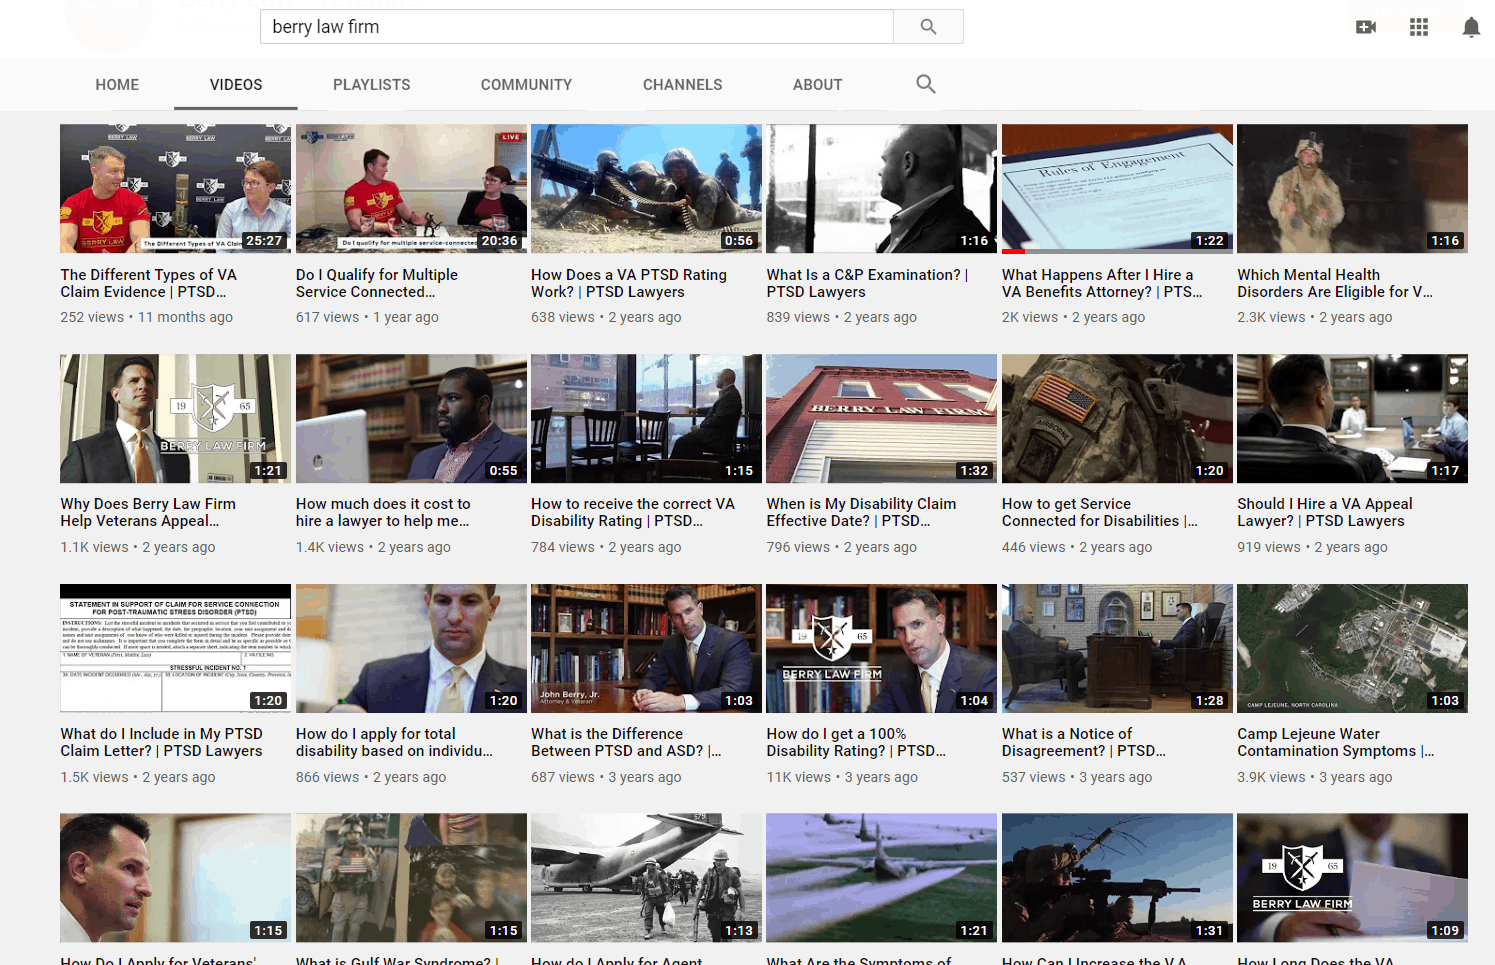Open 'How to receive the correct VA Disability Rating' title
This screenshot has width=1495, height=965.
(633, 513)
